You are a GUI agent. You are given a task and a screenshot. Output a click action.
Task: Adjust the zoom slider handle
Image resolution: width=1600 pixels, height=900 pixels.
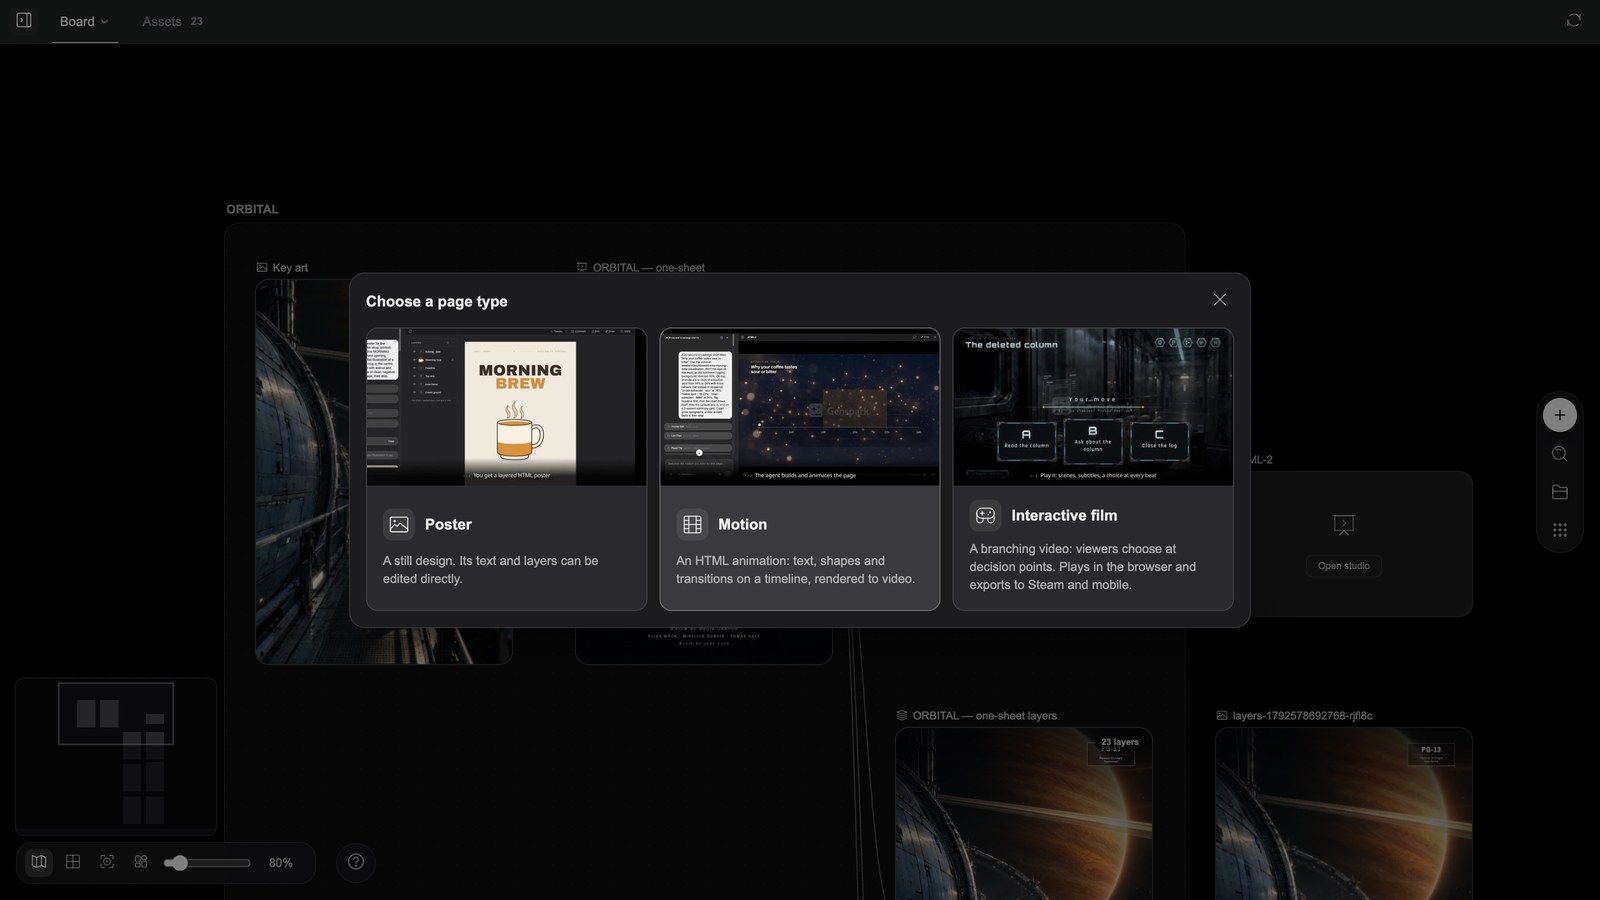click(x=179, y=862)
